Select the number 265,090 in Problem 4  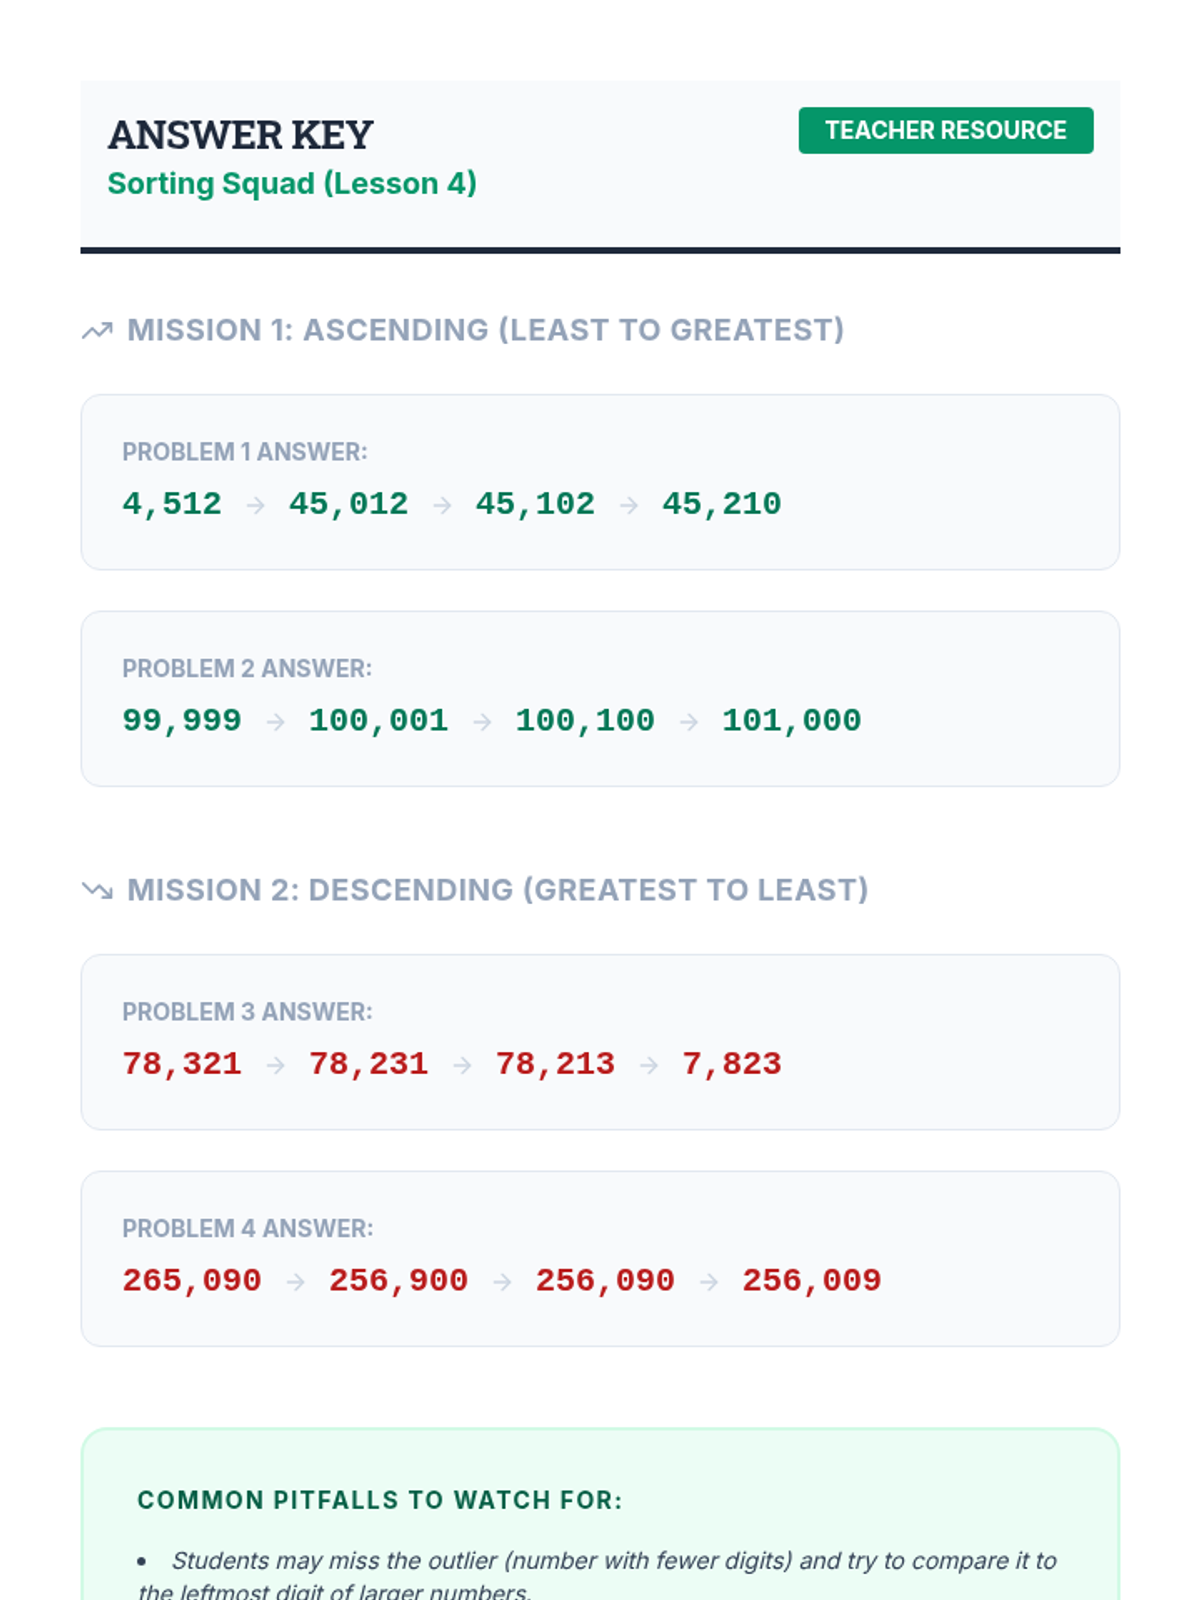coord(192,1280)
